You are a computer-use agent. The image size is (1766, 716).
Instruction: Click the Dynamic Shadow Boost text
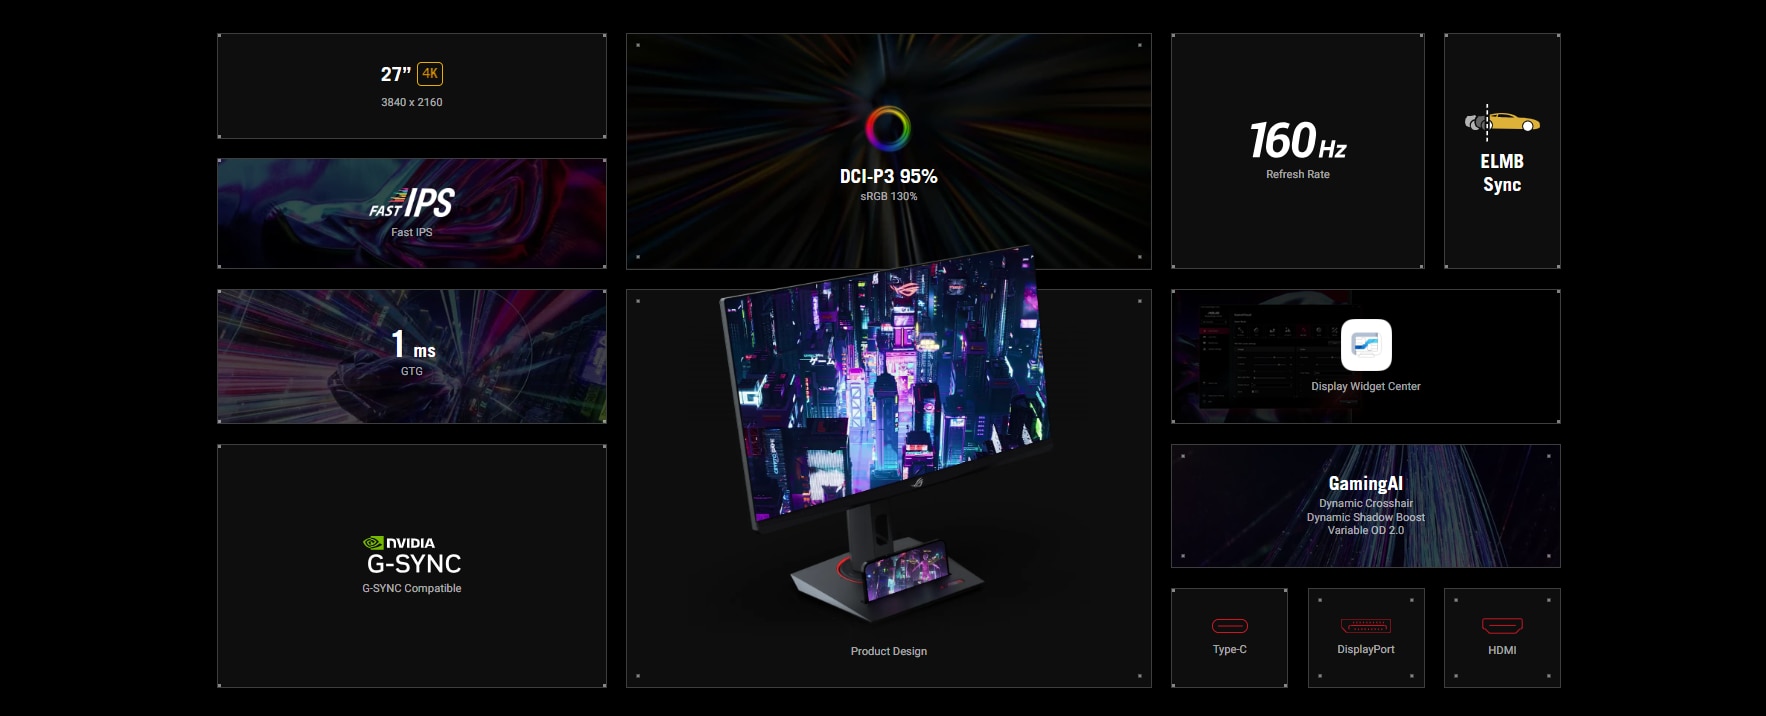pyautogui.click(x=1366, y=517)
